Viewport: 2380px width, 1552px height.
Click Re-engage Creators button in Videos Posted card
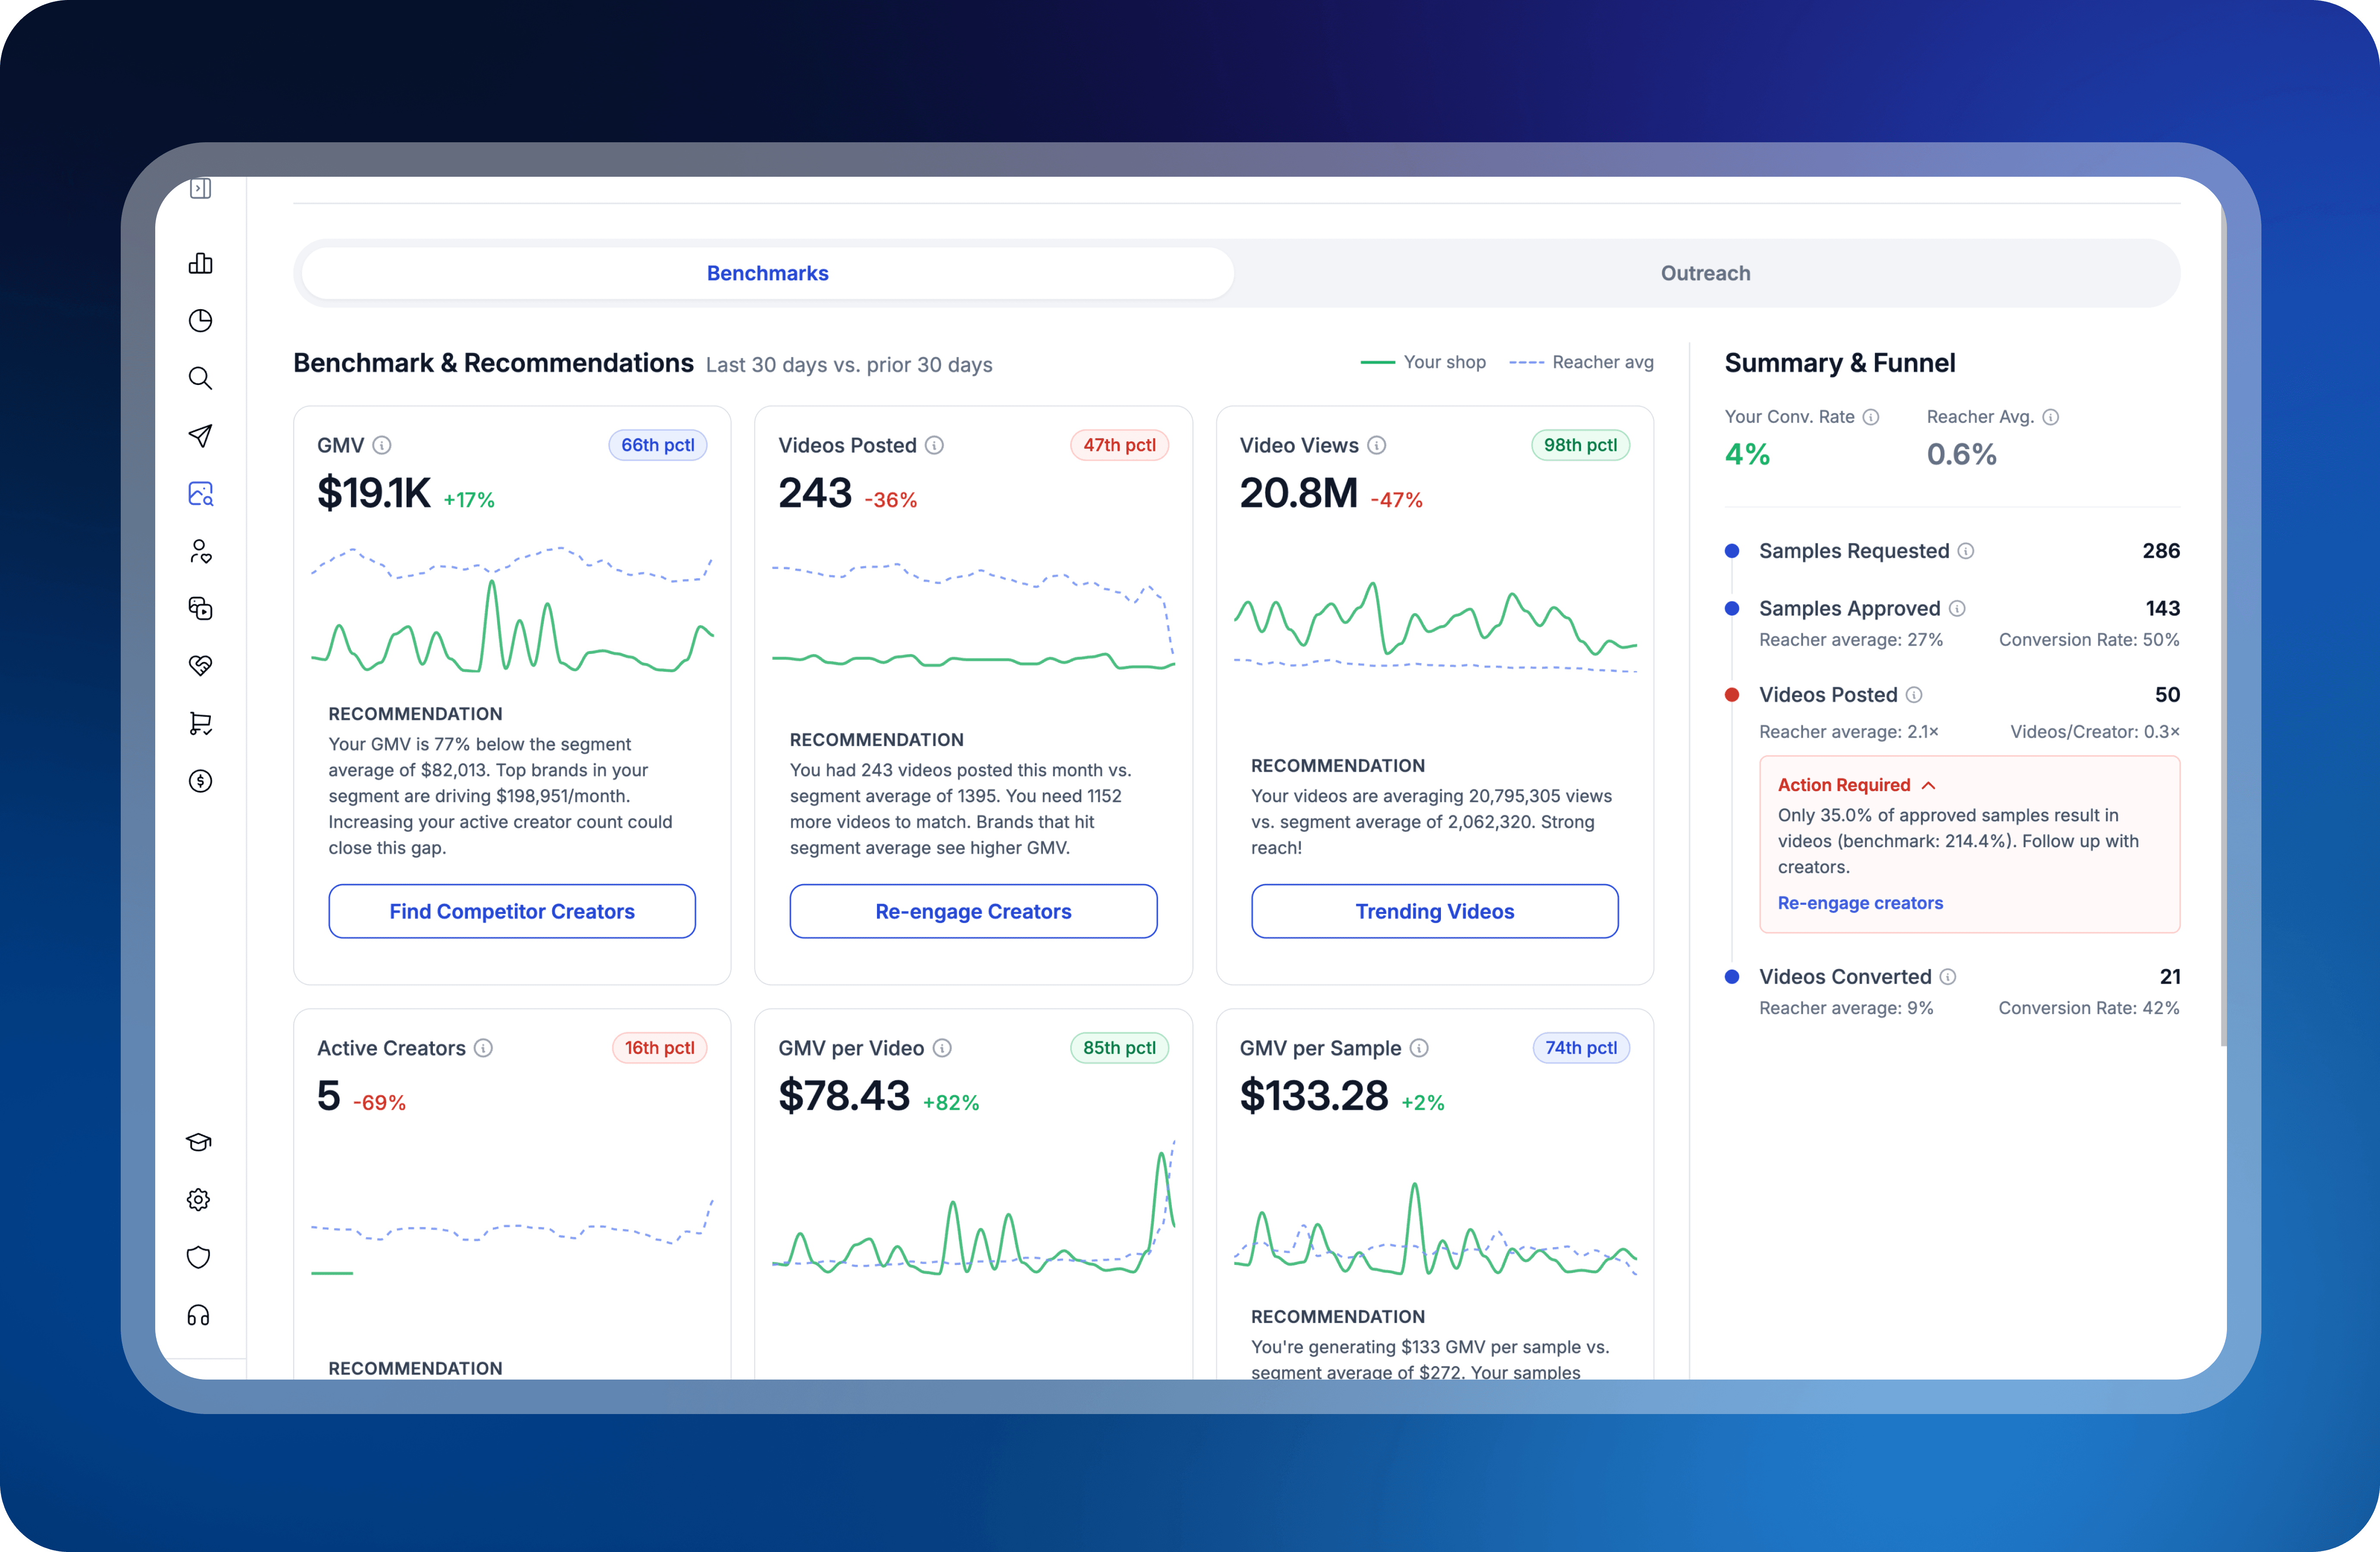[x=973, y=911]
